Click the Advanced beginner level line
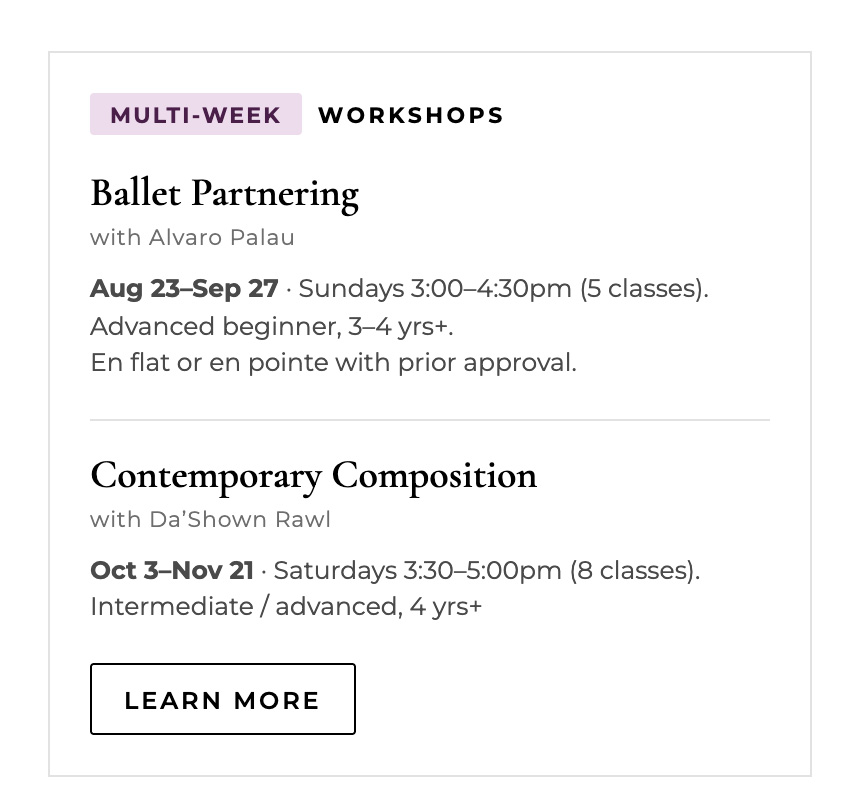 pos(272,327)
